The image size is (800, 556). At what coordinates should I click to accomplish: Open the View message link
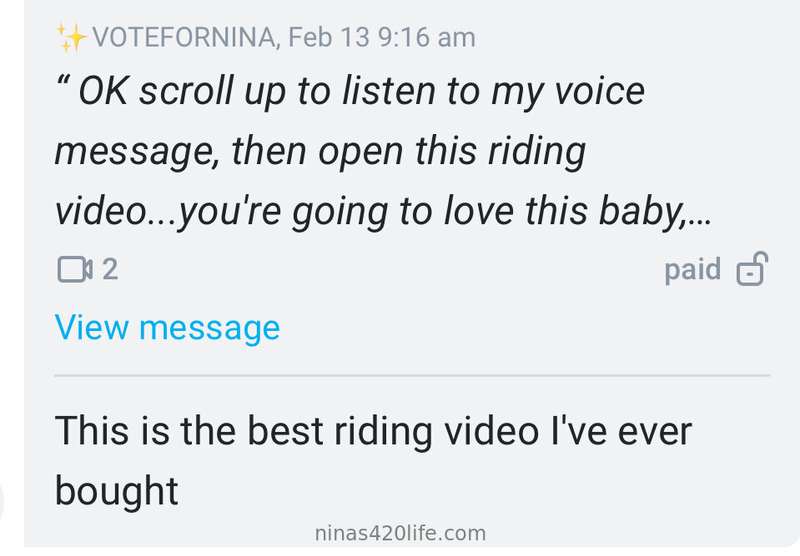point(167,327)
